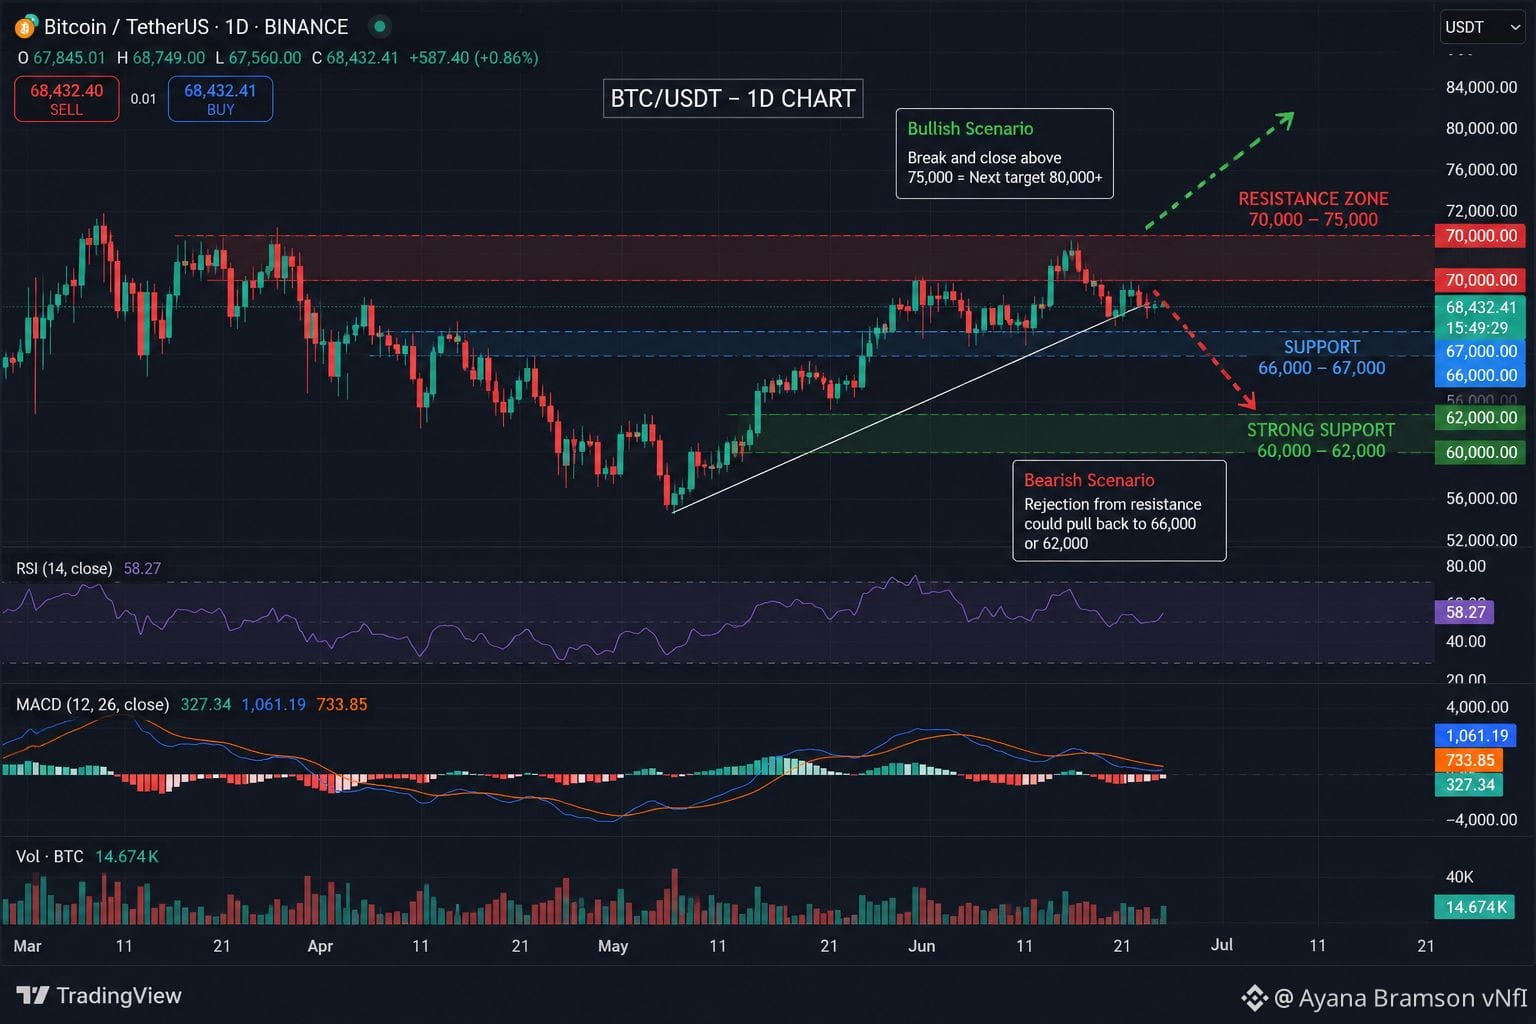Click the 0.01 spread value between Sell and Buy
The image size is (1536, 1024).
[x=143, y=99]
